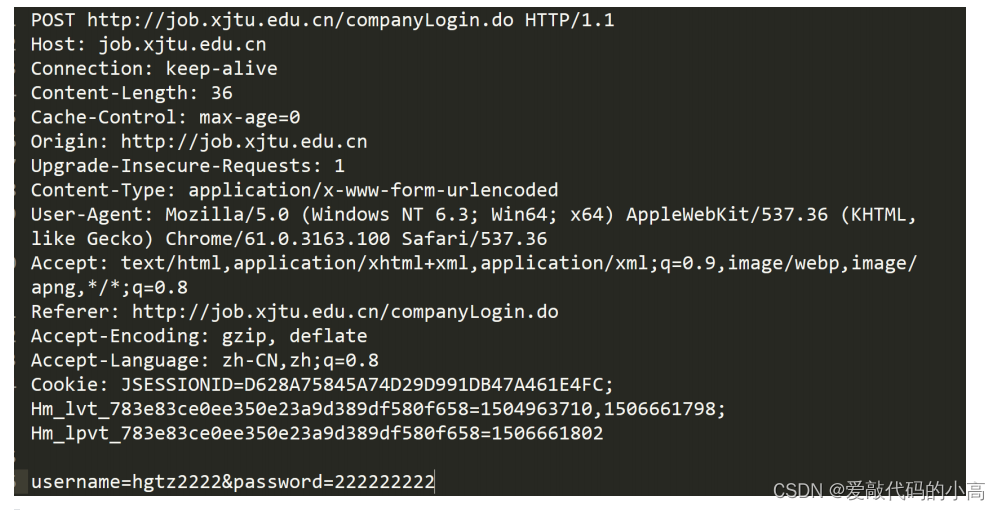Click the Host header value job.xjtu.edu.cn
The height and width of the screenshot is (510, 1000).
(x=182, y=45)
